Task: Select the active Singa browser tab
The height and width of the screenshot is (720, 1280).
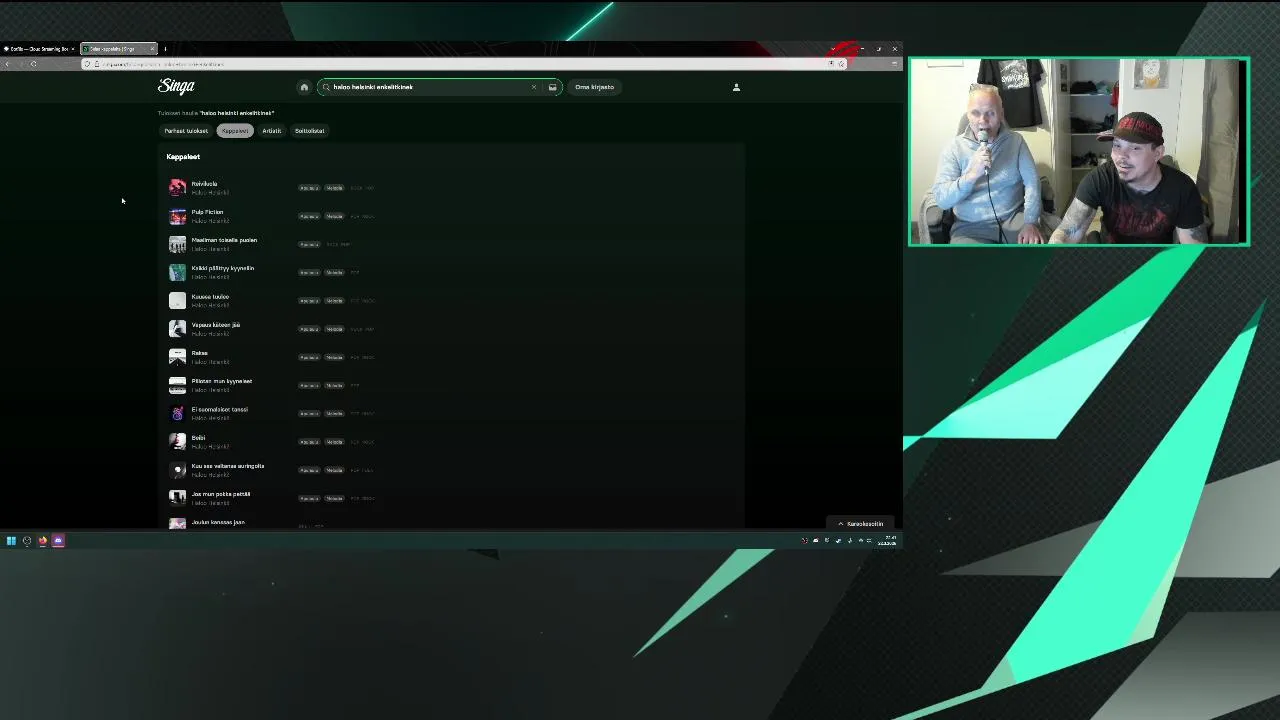Action: pos(117,49)
